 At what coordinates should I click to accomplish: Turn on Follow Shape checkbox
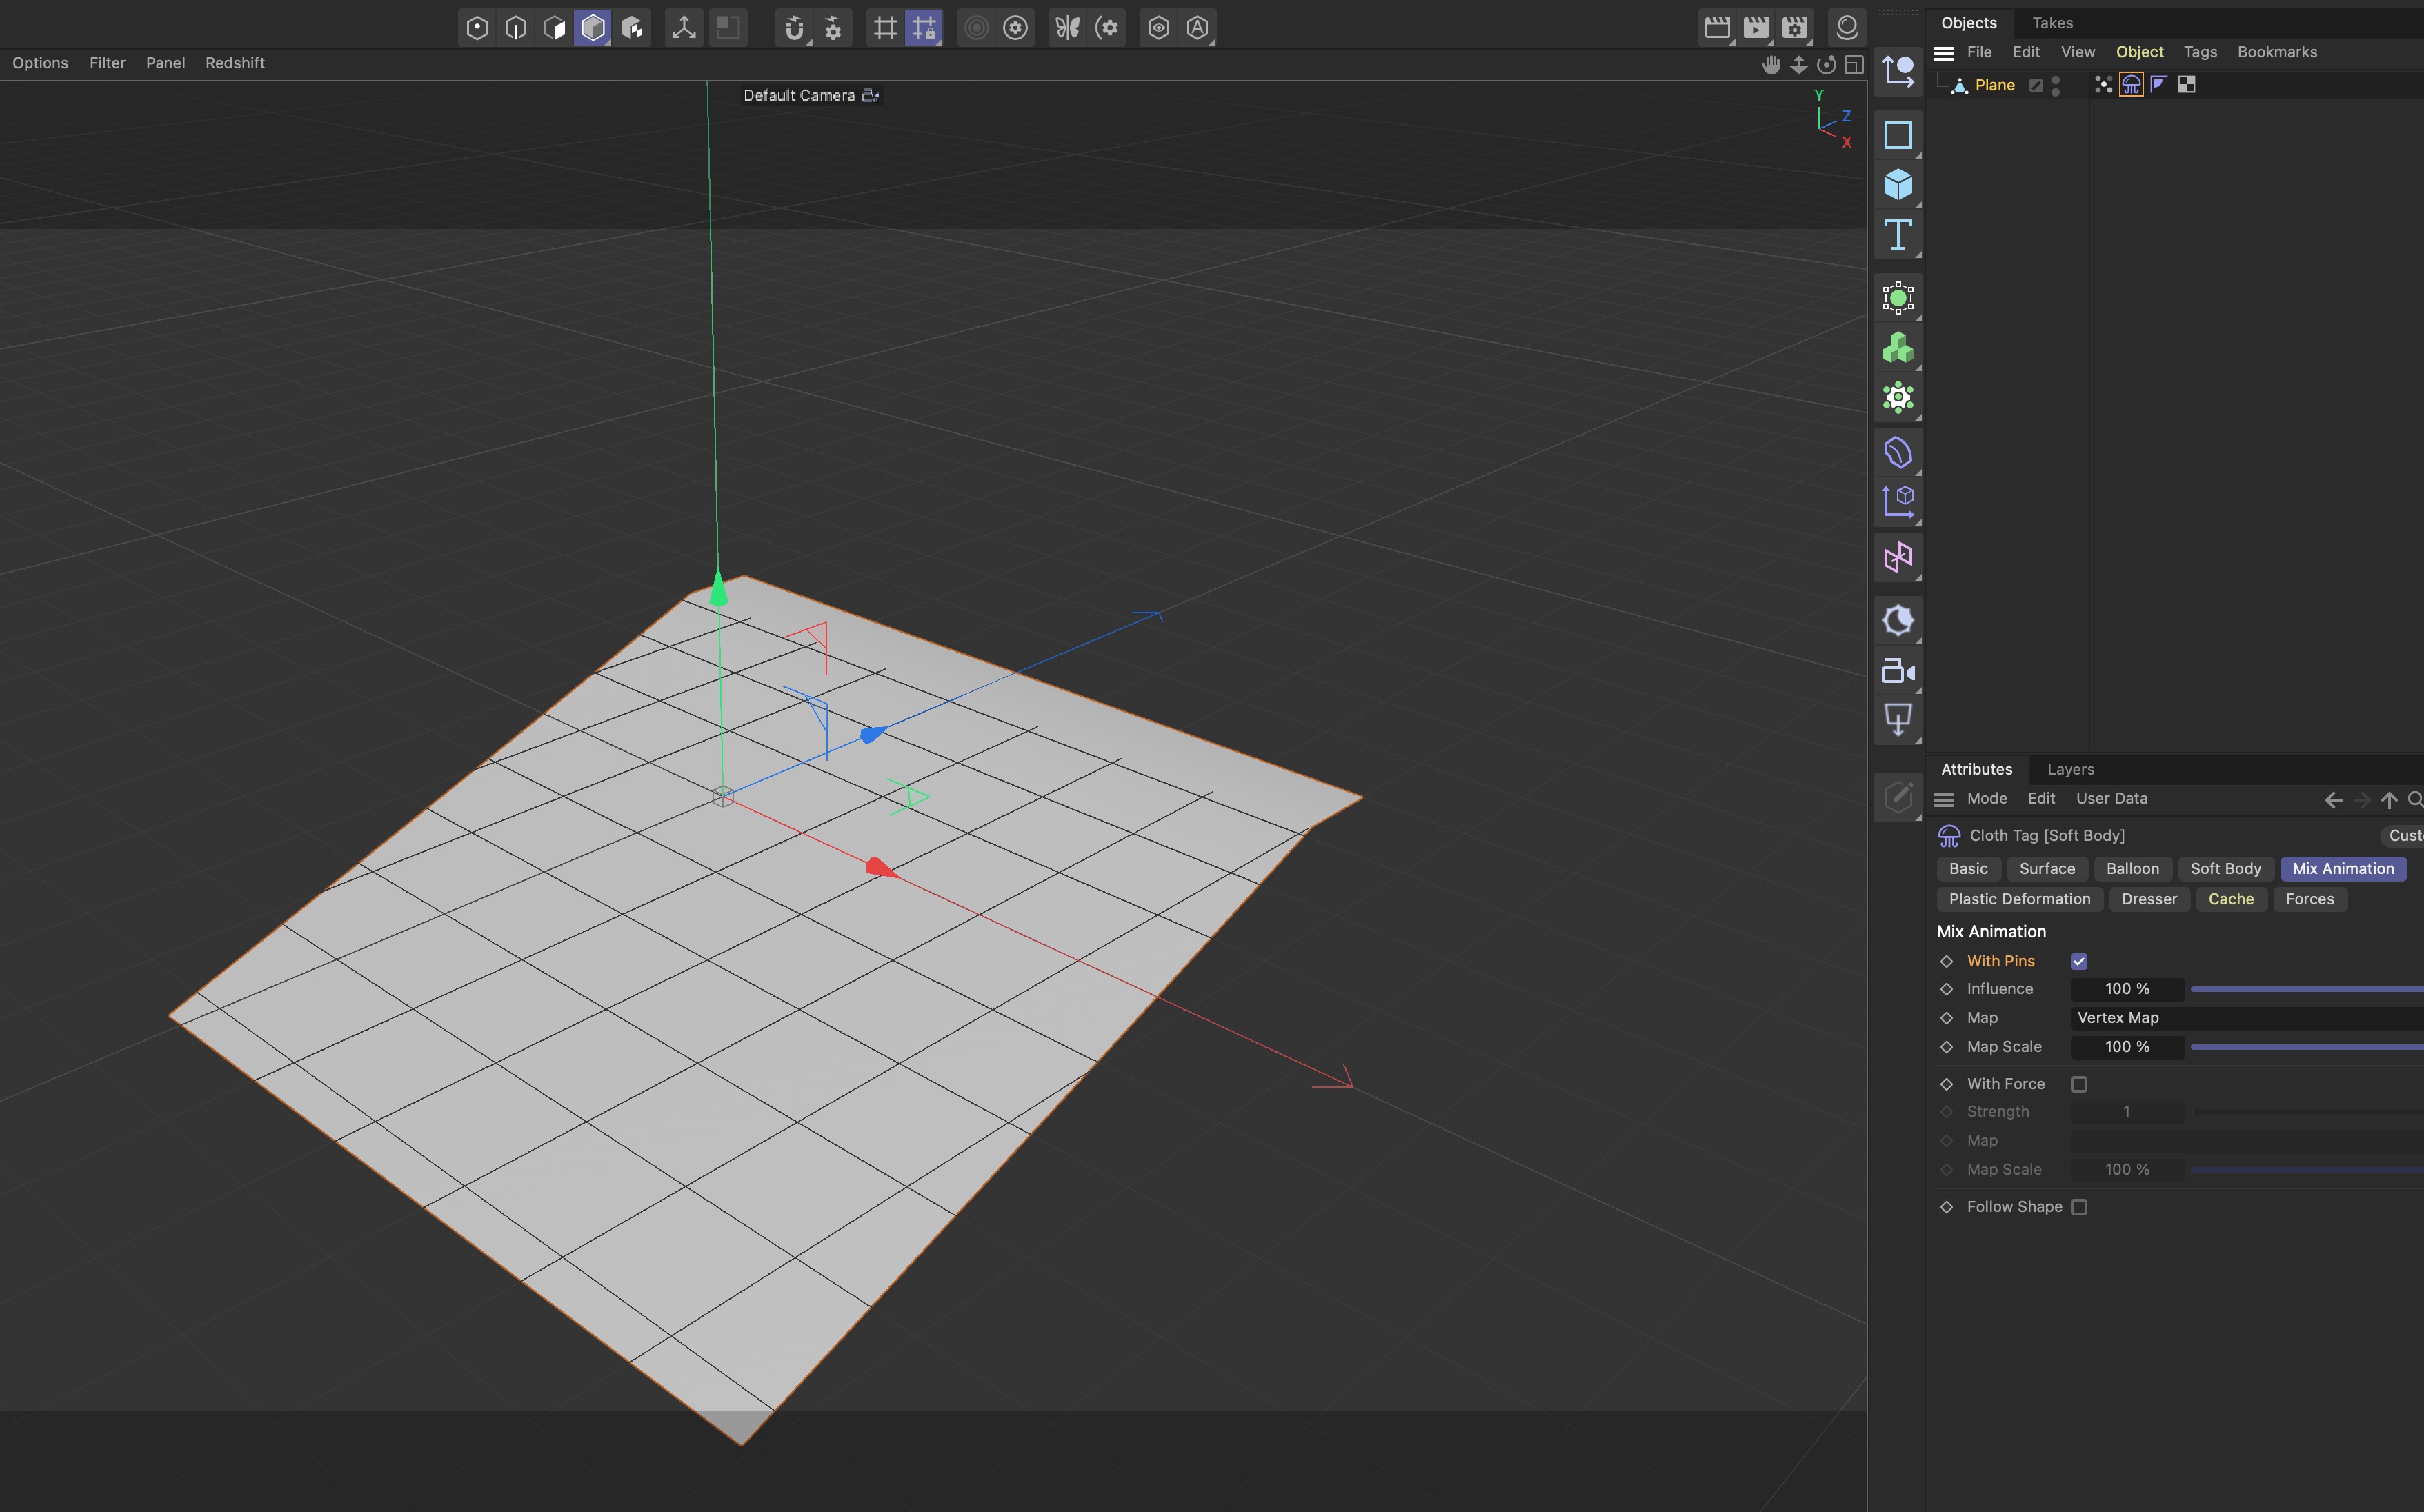[x=2079, y=1207]
